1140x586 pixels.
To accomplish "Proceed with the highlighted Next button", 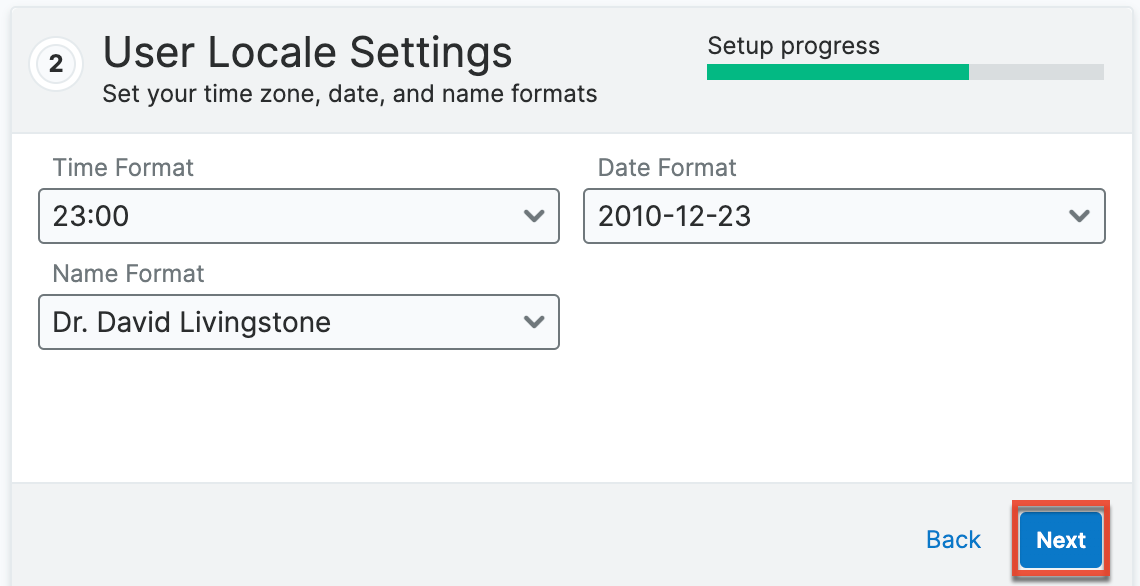I will [1061, 539].
